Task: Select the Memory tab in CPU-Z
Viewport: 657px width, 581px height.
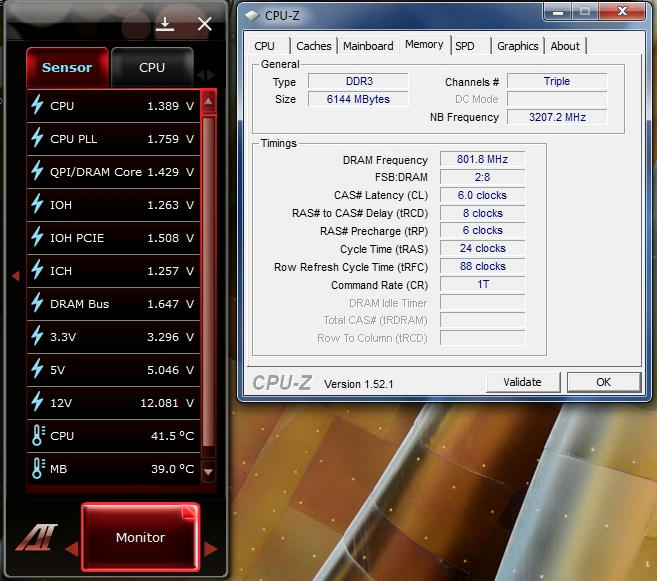Action: point(424,44)
